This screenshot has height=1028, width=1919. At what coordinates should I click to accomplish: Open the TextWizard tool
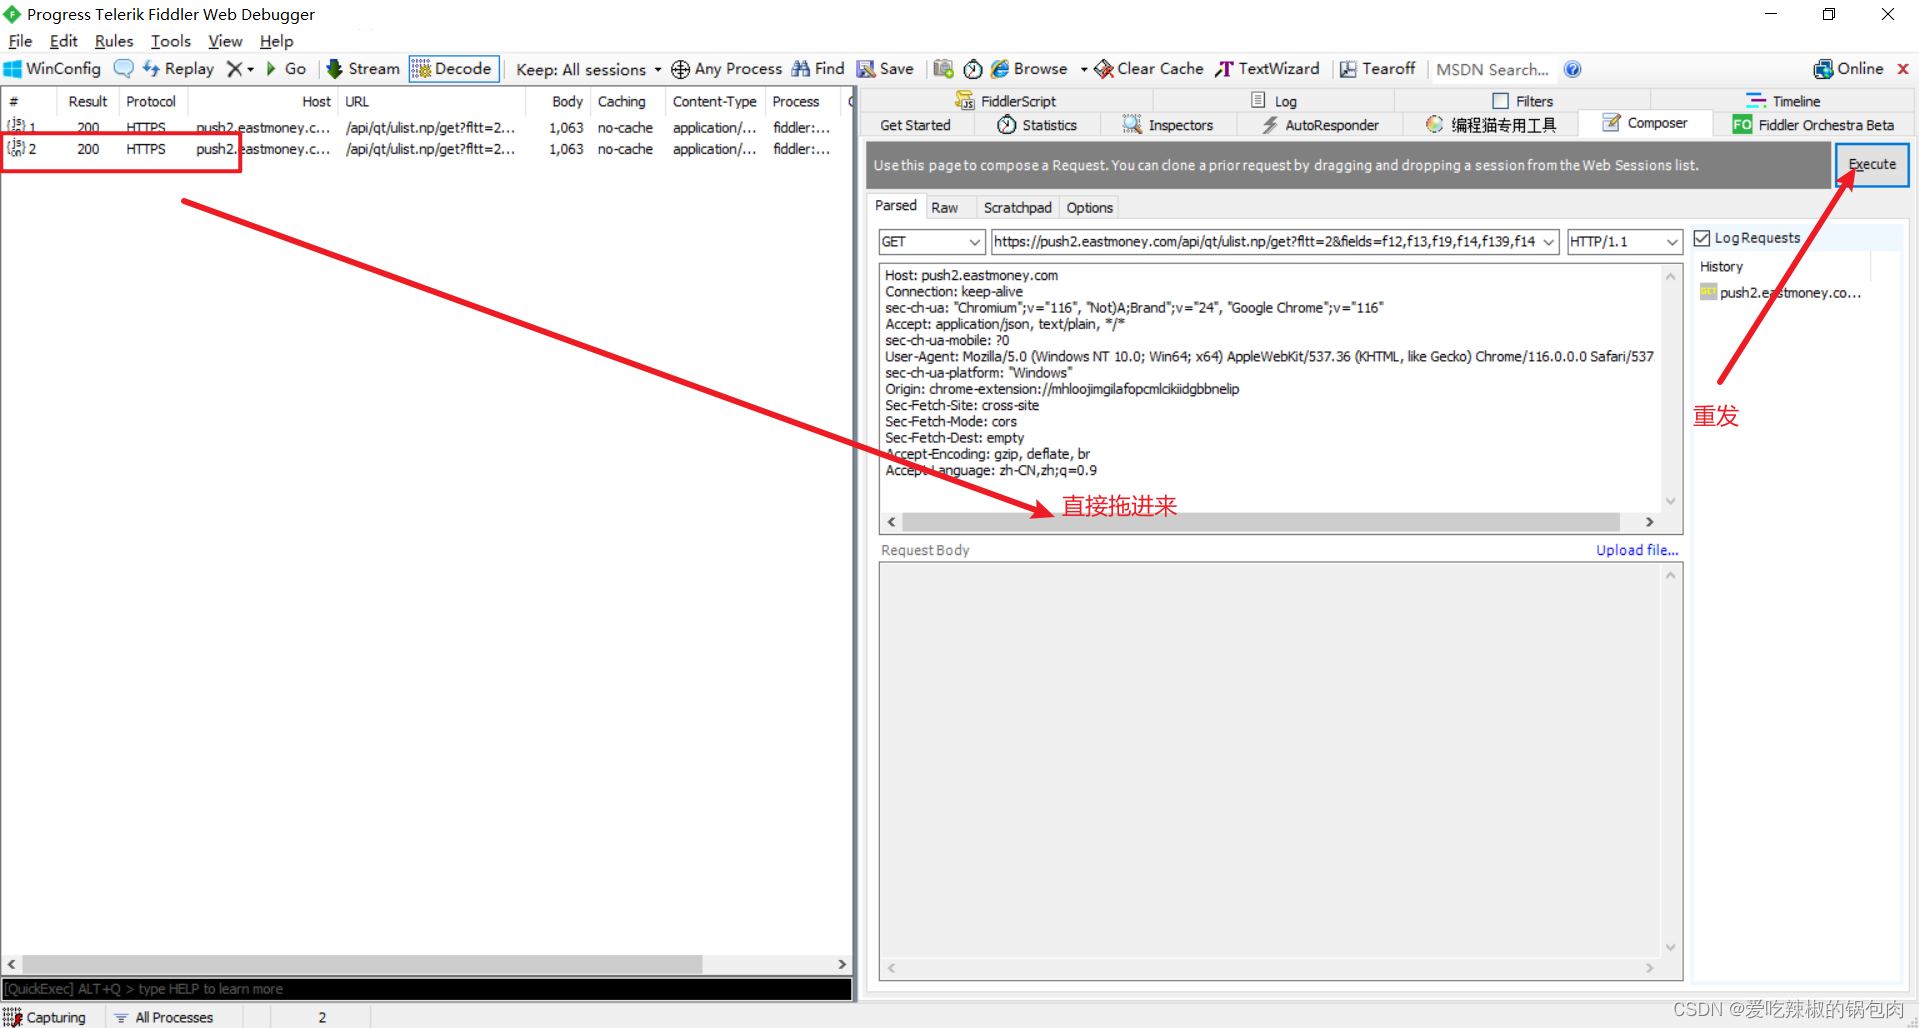coord(1267,69)
